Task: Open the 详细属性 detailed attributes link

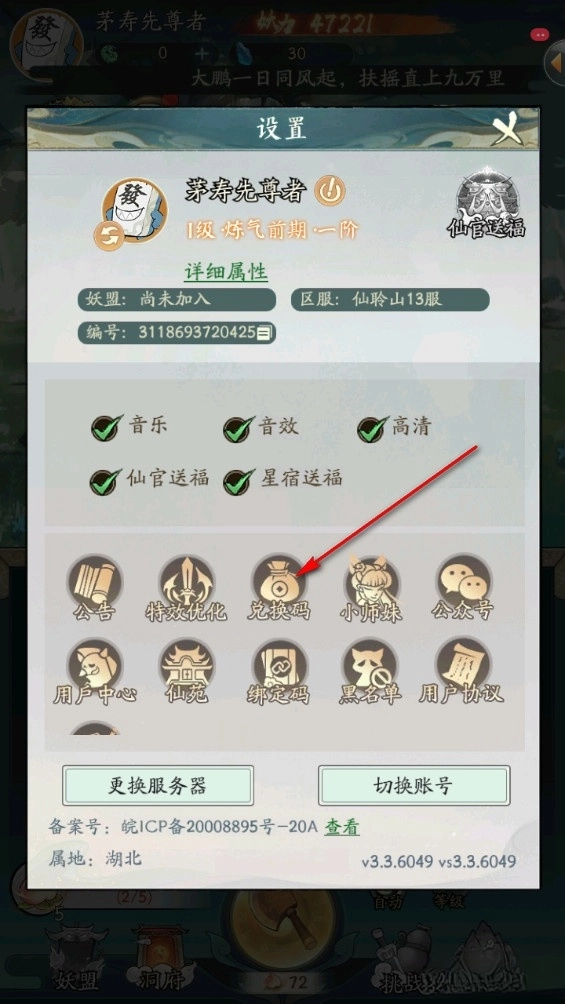Action: (226, 272)
